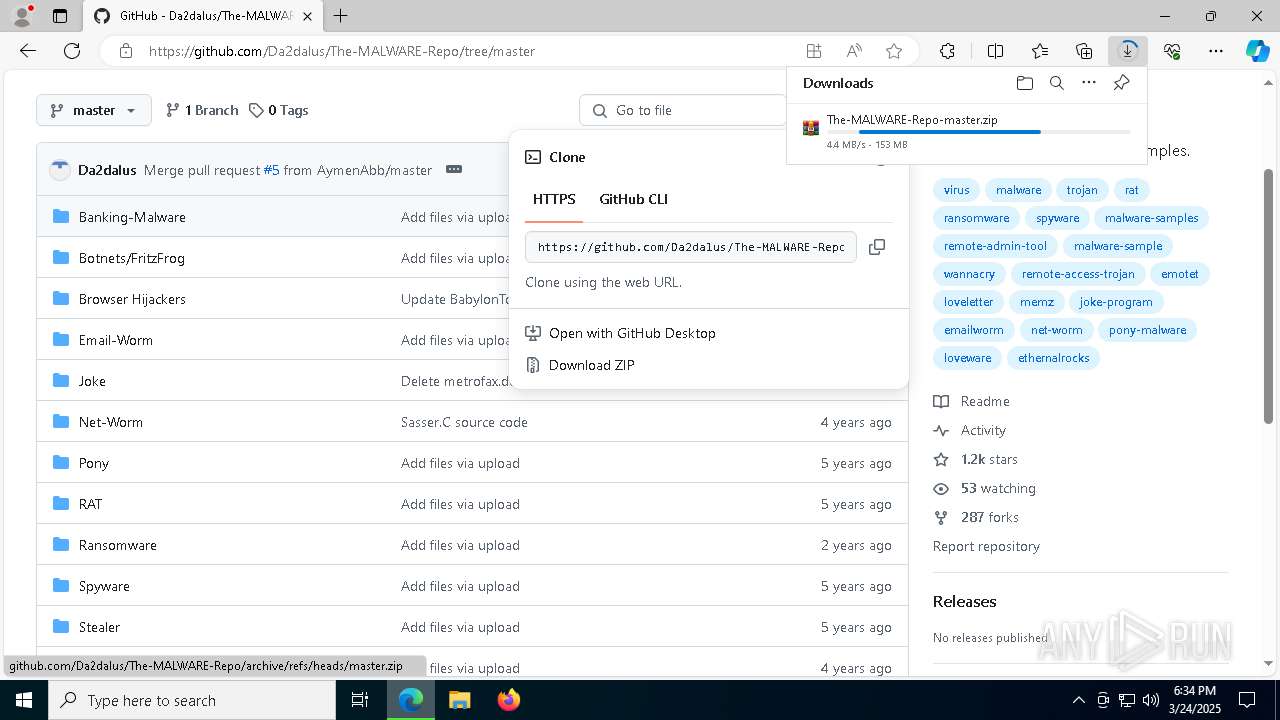Click the clone URL text field

tap(691, 247)
